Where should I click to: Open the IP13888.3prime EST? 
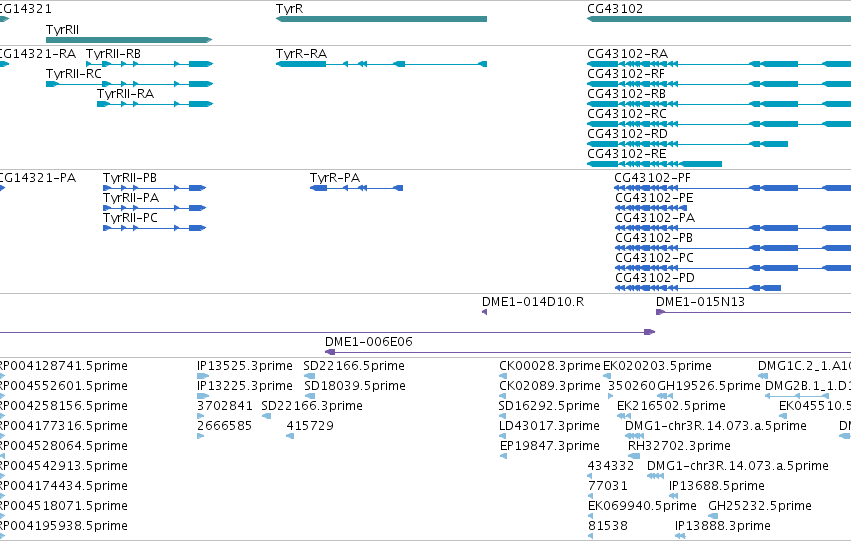tap(681, 536)
